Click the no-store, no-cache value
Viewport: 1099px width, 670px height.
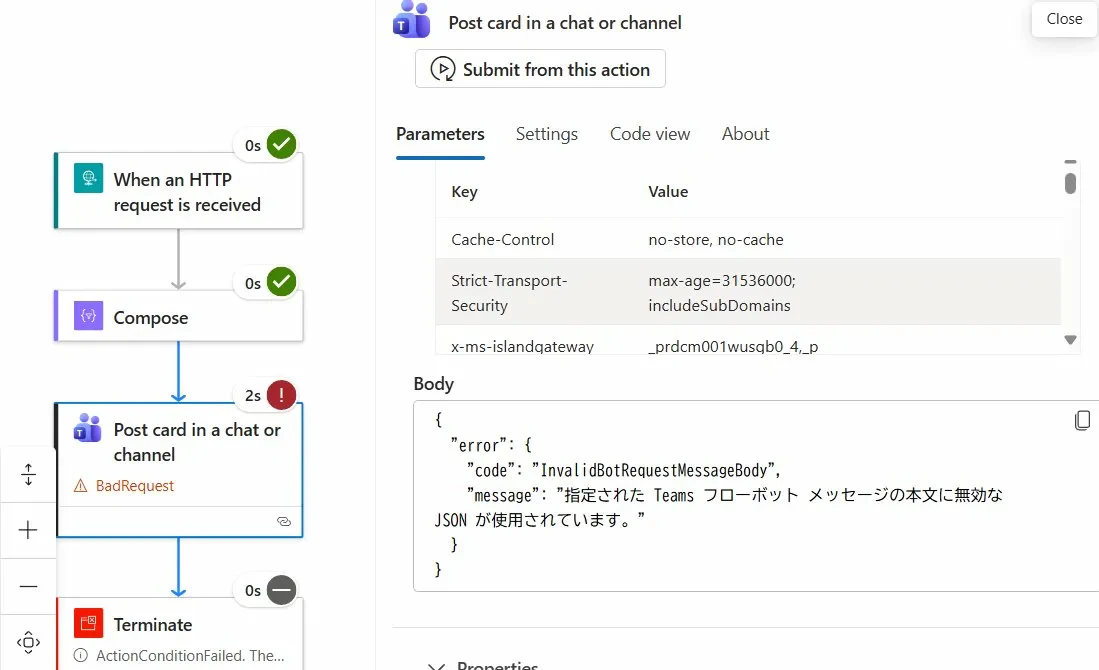tap(716, 240)
